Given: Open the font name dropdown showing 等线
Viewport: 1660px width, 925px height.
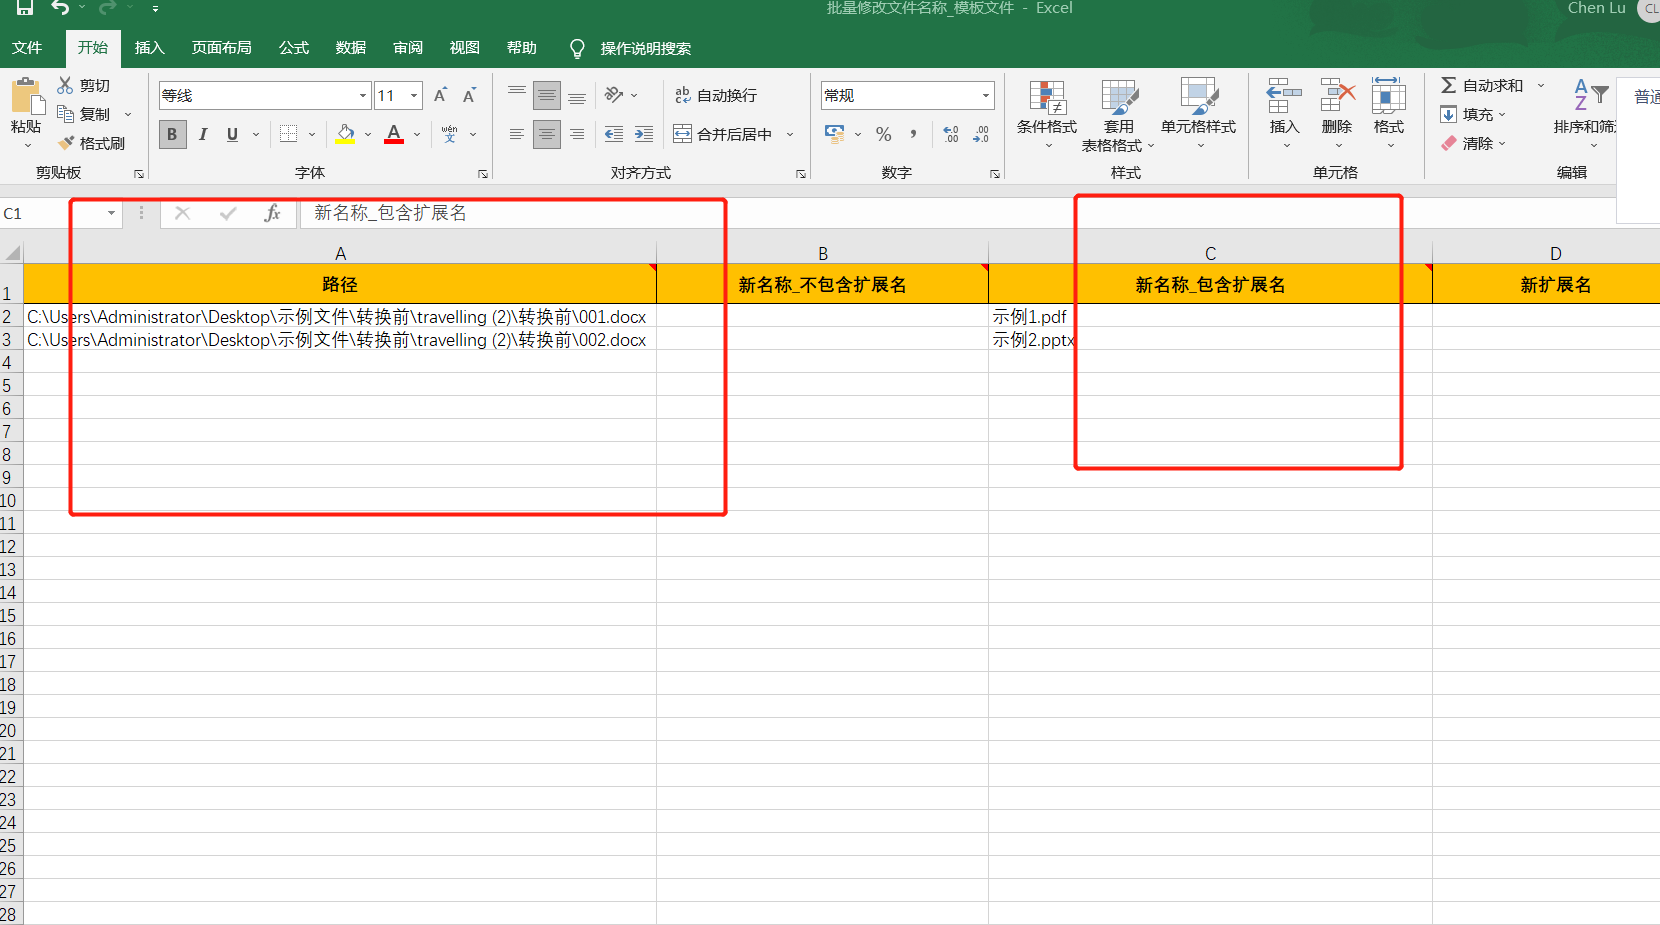Looking at the screenshot, I should (x=361, y=95).
